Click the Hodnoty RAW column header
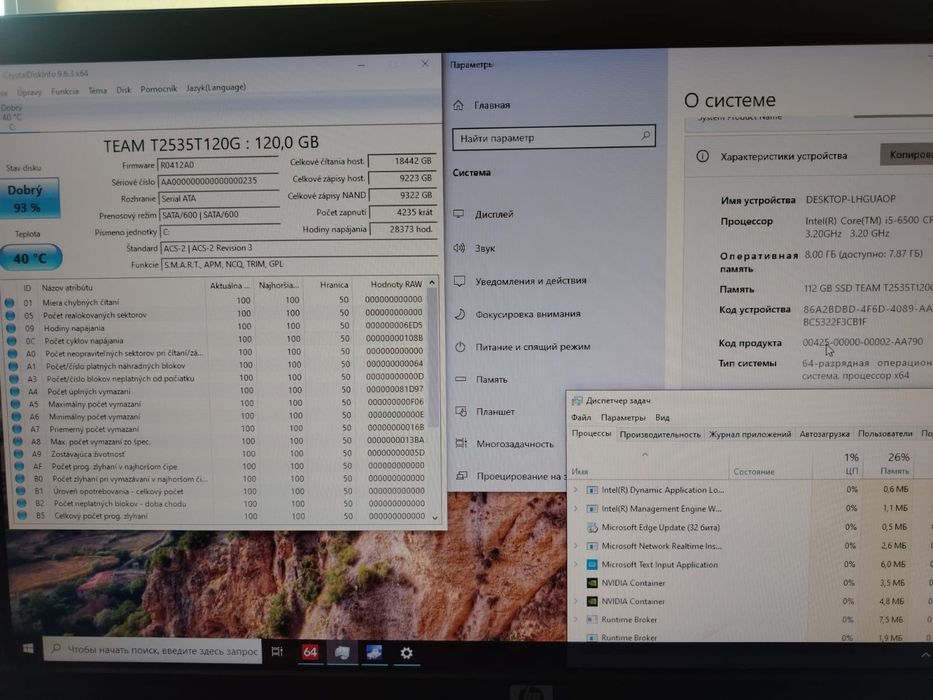The width and height of the screenshot is (933, 700). click(x=395, y=285)
